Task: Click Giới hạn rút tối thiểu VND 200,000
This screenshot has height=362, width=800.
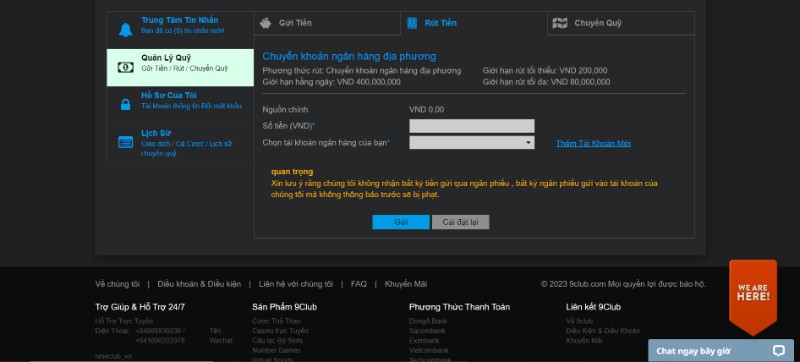Action: pos(545,71)
